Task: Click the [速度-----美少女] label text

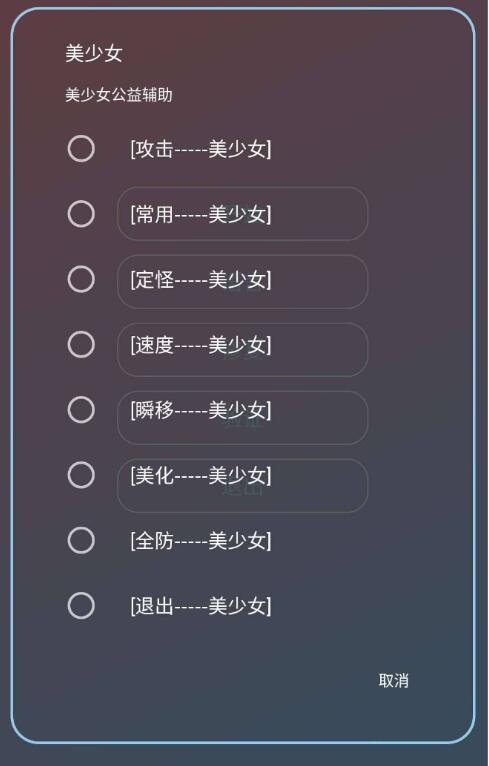Action: coord(201,345)
